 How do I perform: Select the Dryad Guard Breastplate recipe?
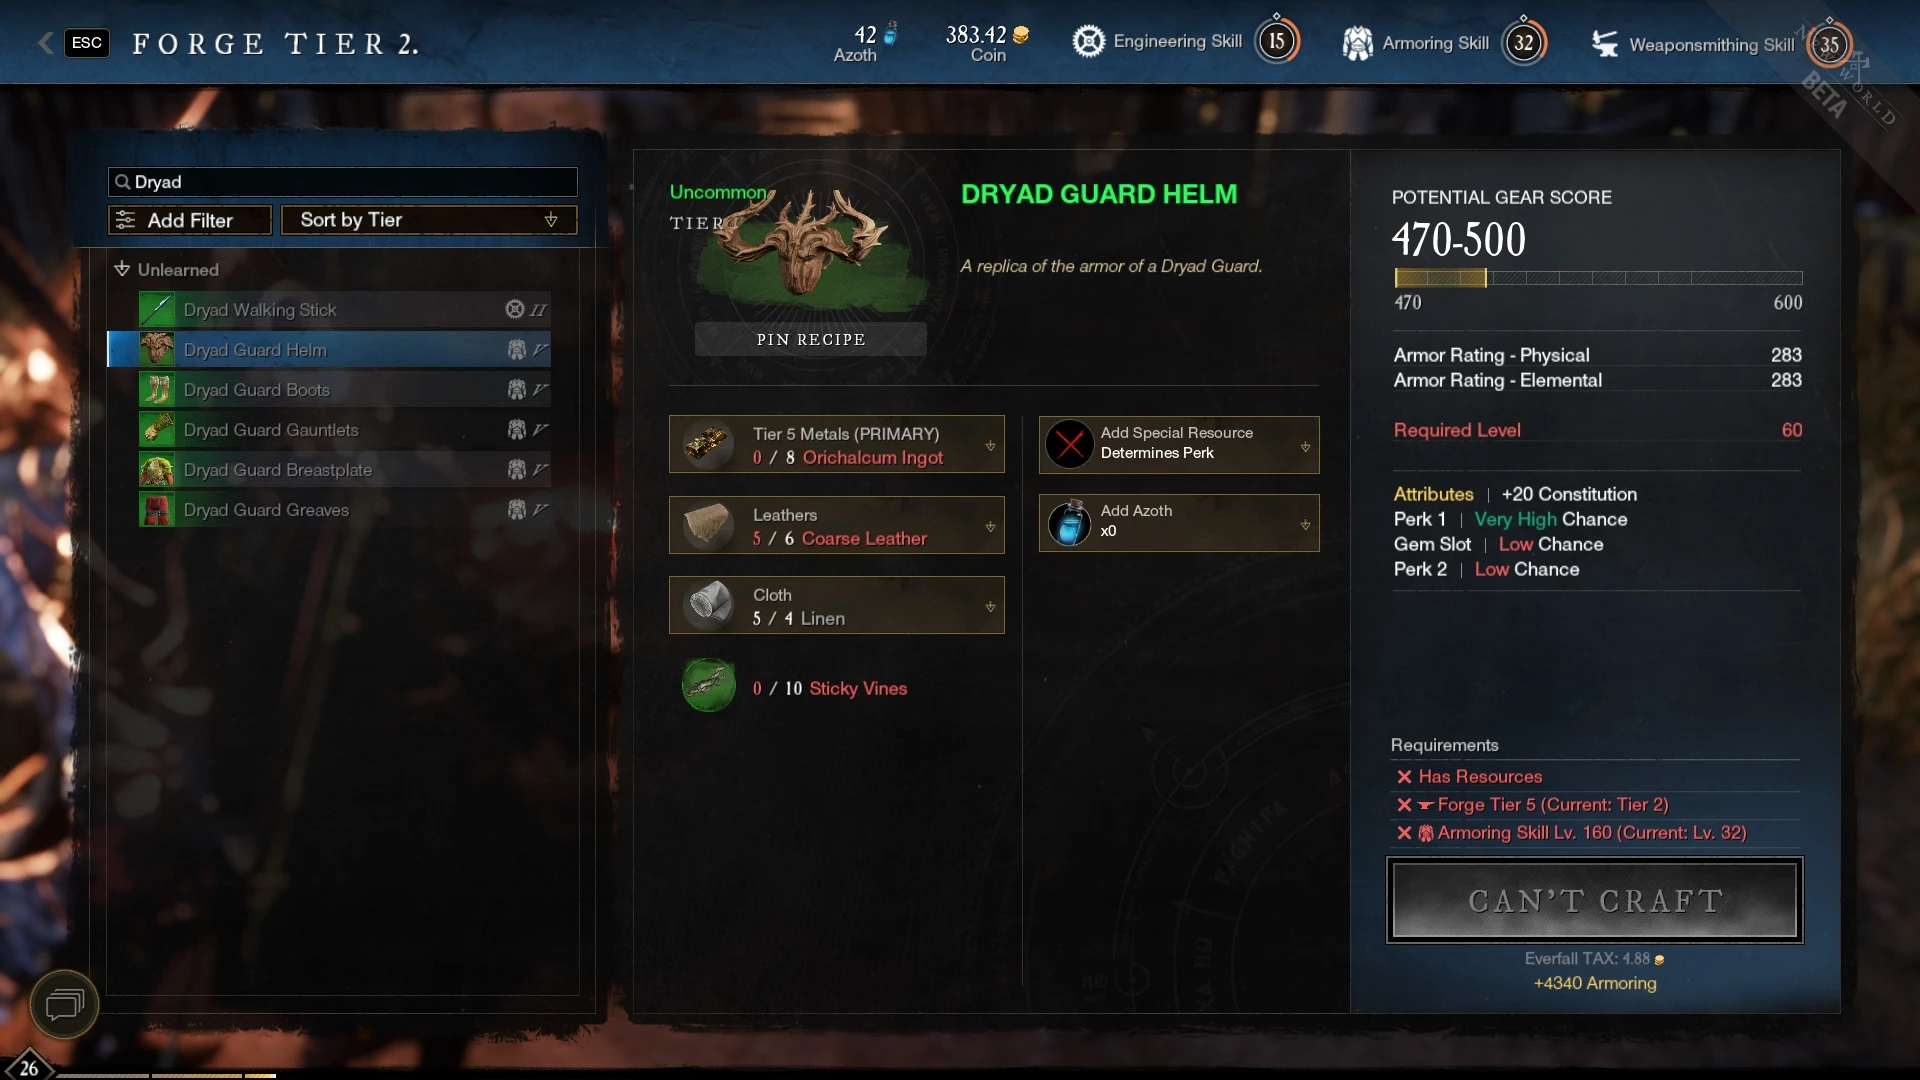[344, 470]
